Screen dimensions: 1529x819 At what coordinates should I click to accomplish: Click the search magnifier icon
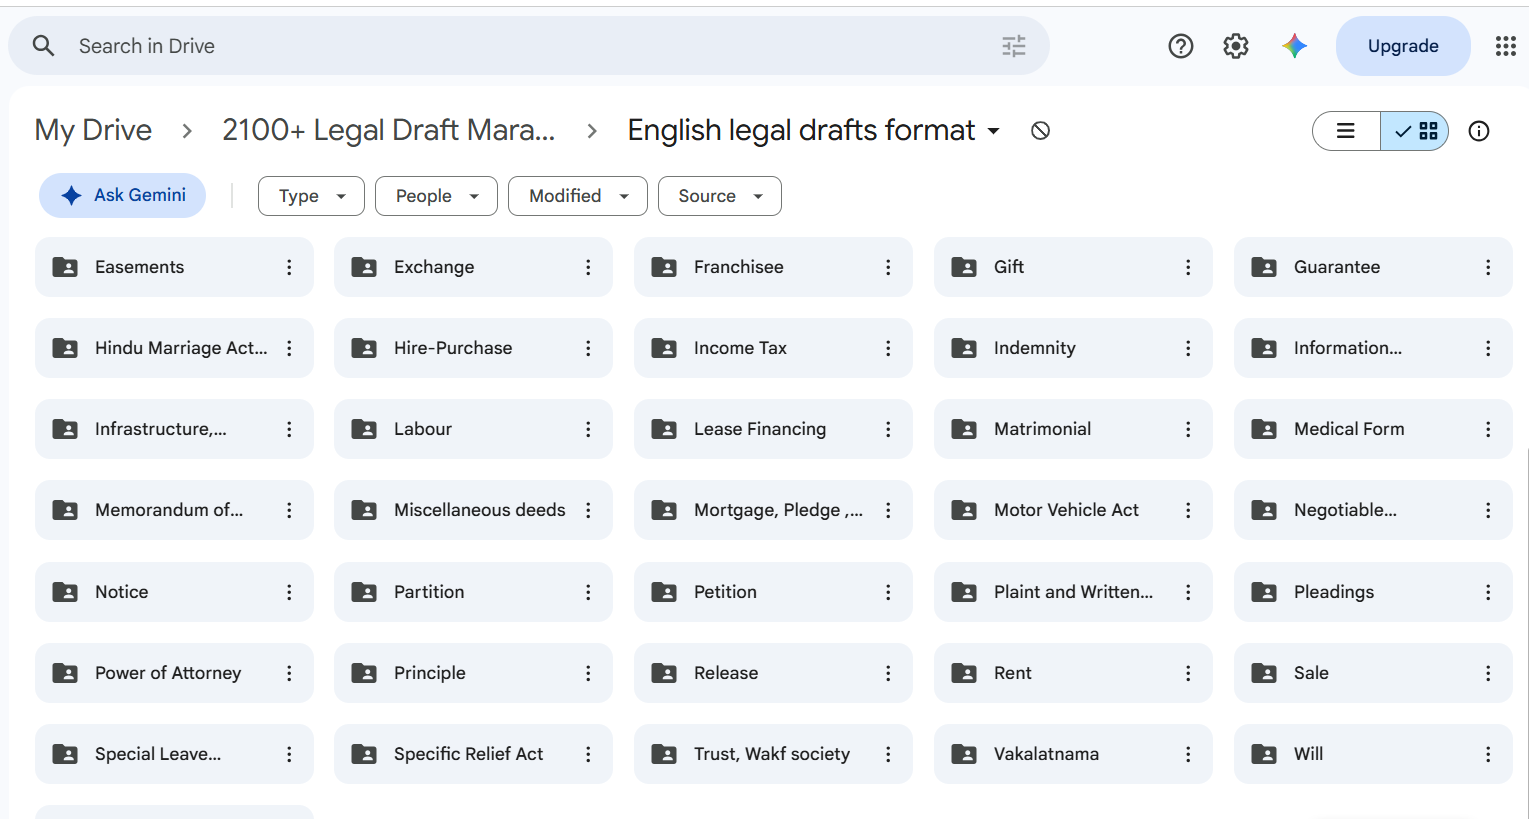point(43,46)
